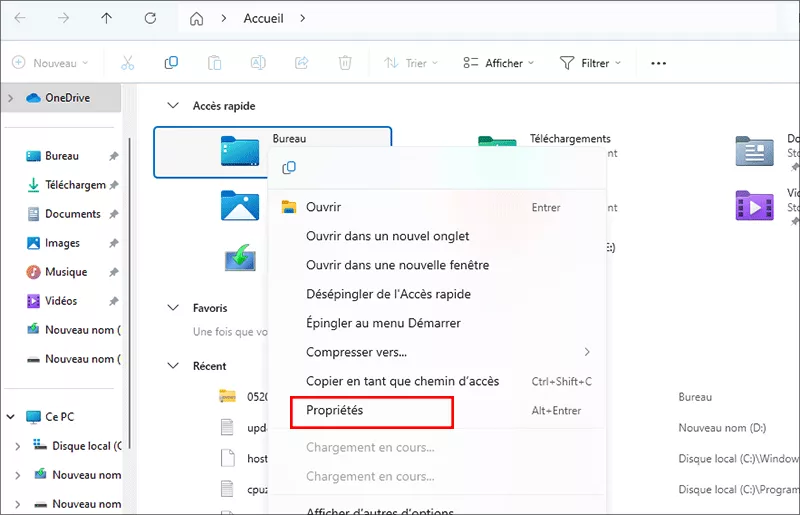Select Images in the sidebar
The height and width of the screenshot is (515, 800).
62,243
